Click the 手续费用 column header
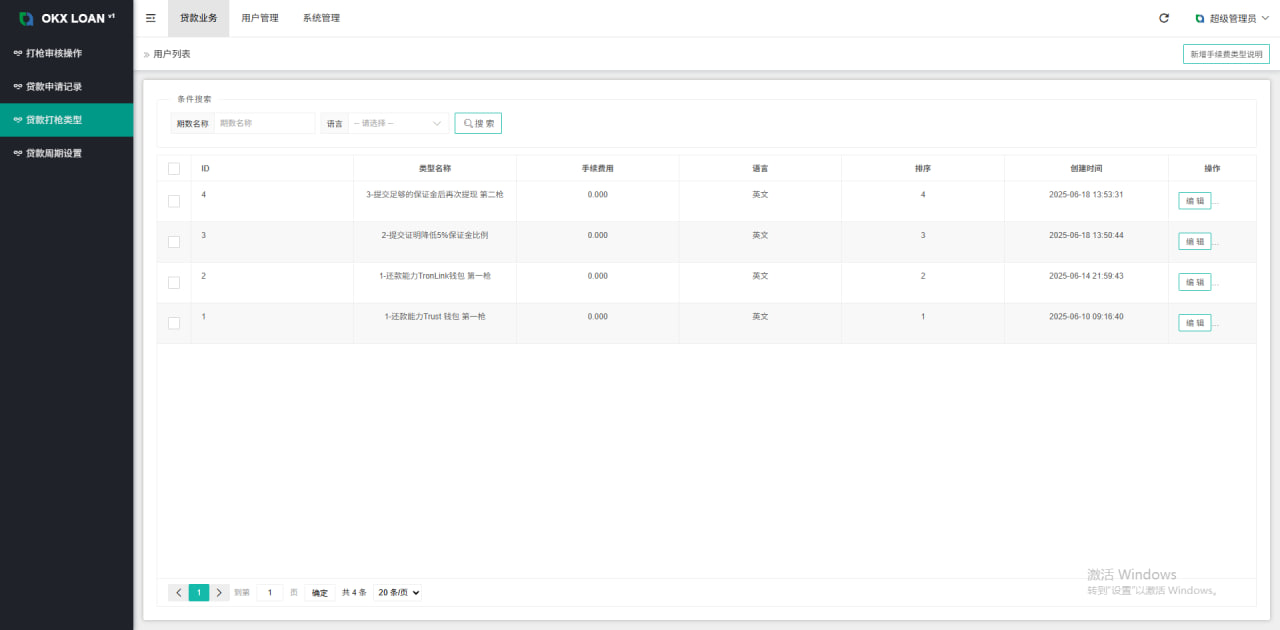Viewport: 1280px width, 630px height. tap(598, 168)
